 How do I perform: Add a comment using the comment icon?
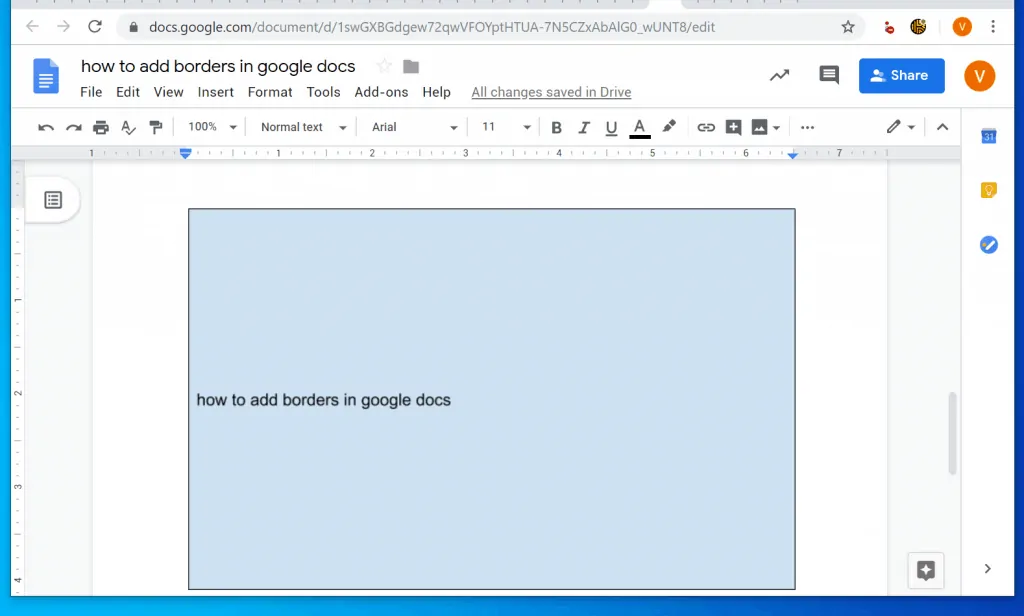pos(735,127)
